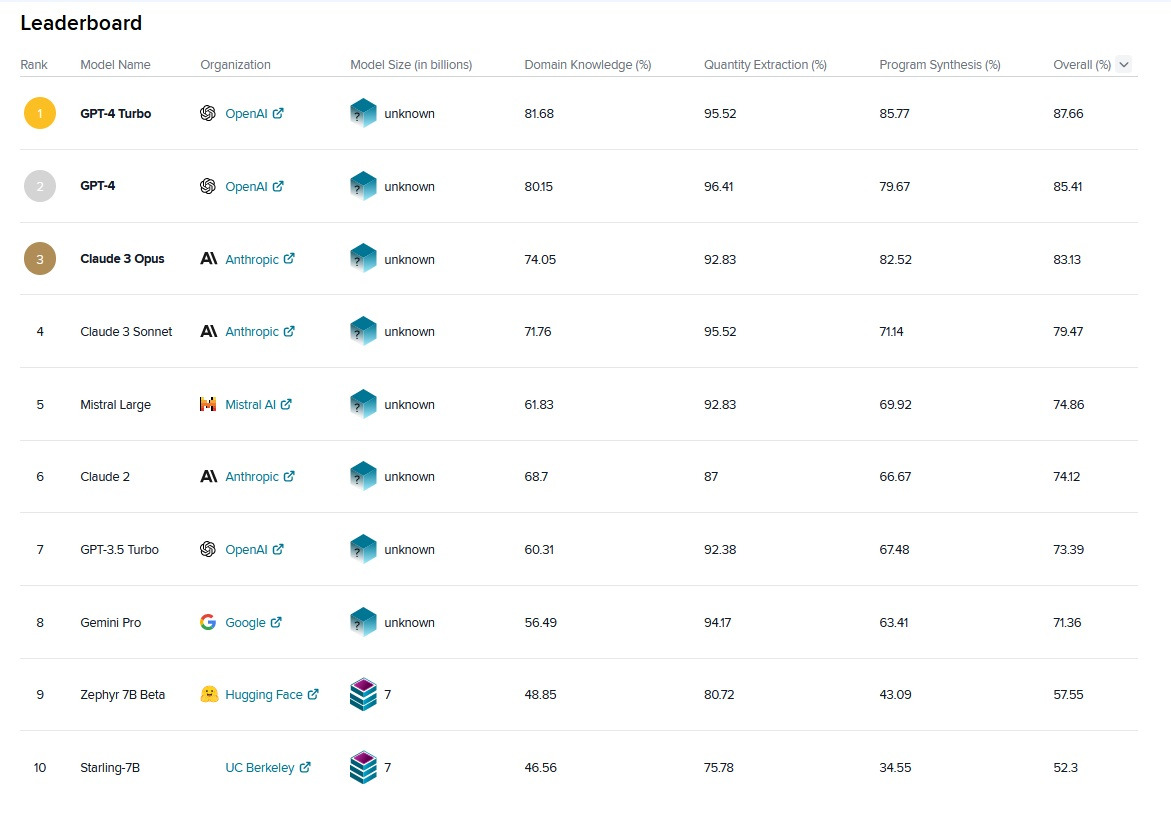The image size is (1171, 818).
Task: Click the Program Synthesis (%) column header
Action: click(939, 65)
